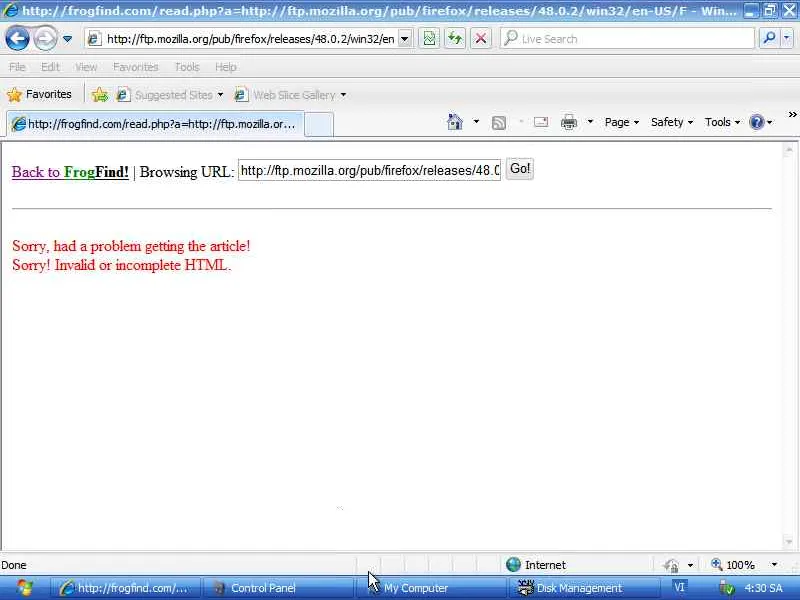This screenshot has width=800, height=600.
Task: Expand the address bar dropdown arrow
Action: tap(405, 39)
